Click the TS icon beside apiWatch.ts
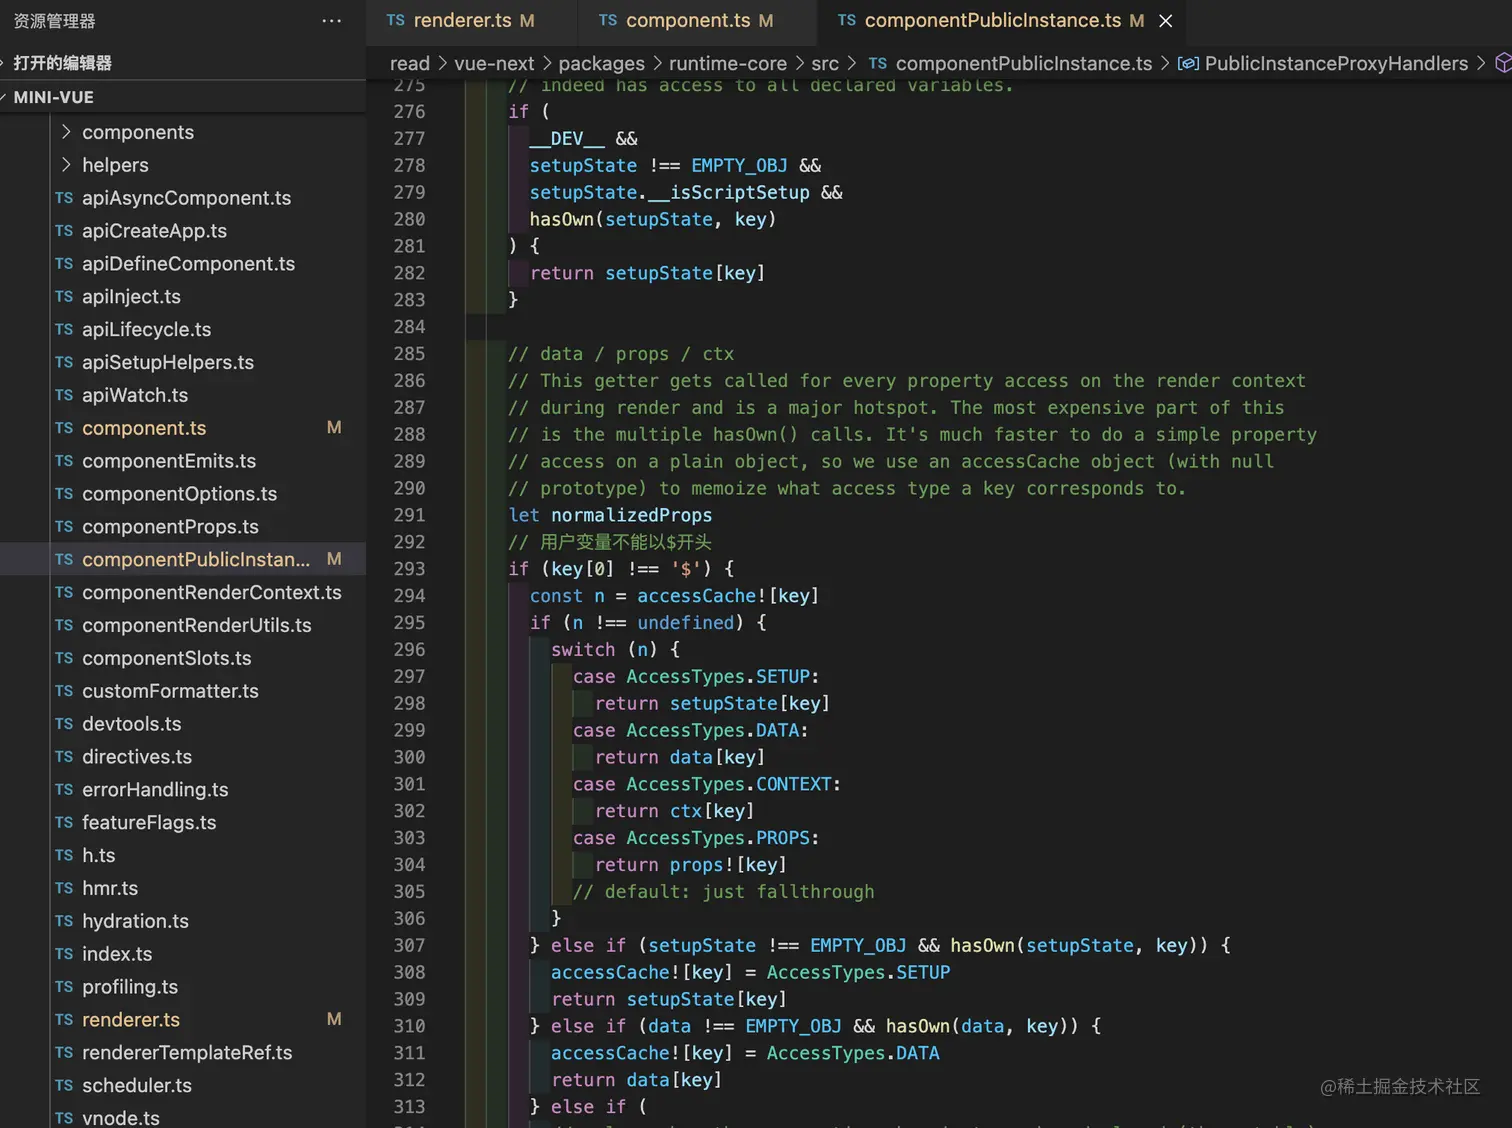Image resolution: width=1512 pixels, height=1128 pixels. tap(64, 395)
